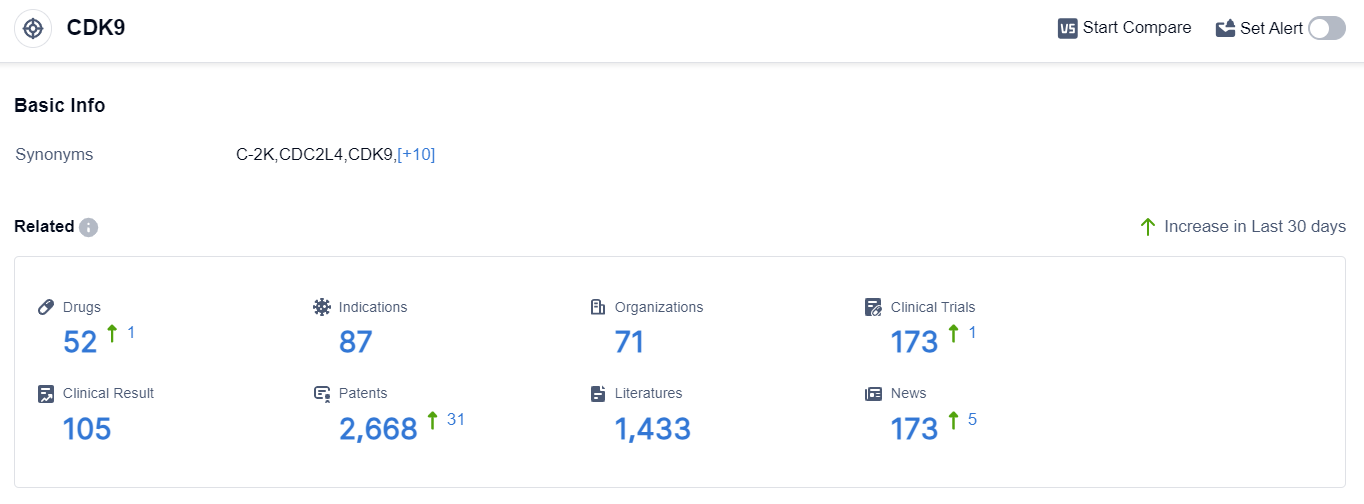This screenshot has width=1364, height=504.
Task: Click the Drugs pill icon
Action: point(46,307)
